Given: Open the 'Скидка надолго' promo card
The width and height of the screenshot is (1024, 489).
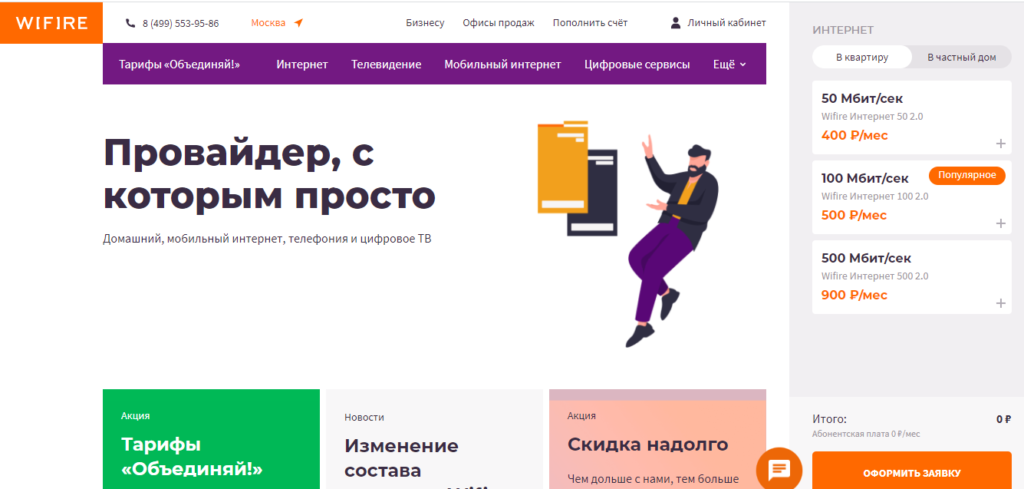Looking at the screenshot, I should pos(658,439).
